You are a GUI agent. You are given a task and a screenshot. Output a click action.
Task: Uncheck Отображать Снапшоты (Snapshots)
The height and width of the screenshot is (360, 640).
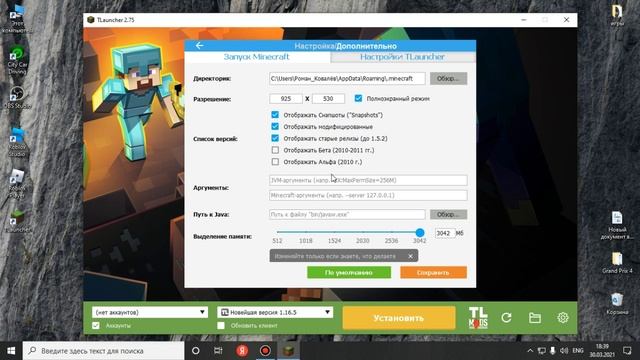tap(275, 115)
